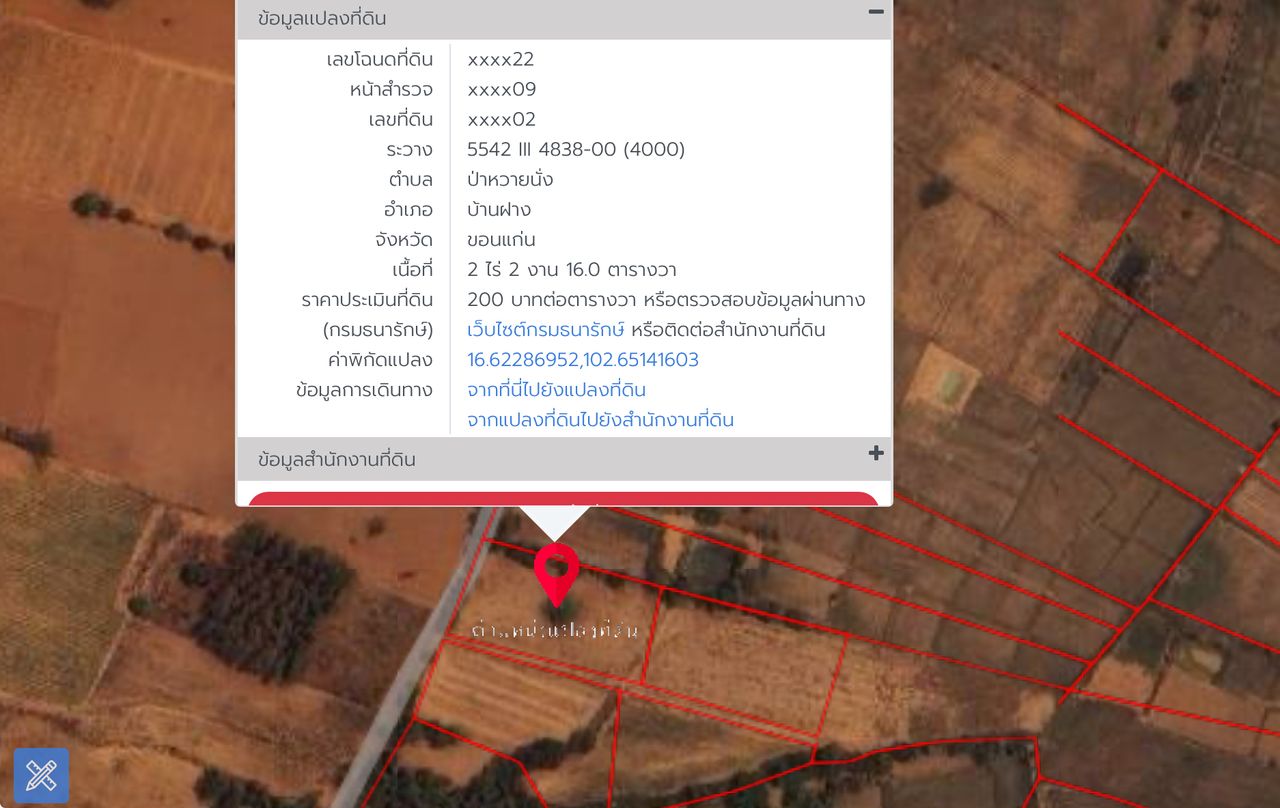Click the land title number value xxxx22
The height and width of the screenshot is (808, 1280).
pyautogui.click(x=500, y=60)
